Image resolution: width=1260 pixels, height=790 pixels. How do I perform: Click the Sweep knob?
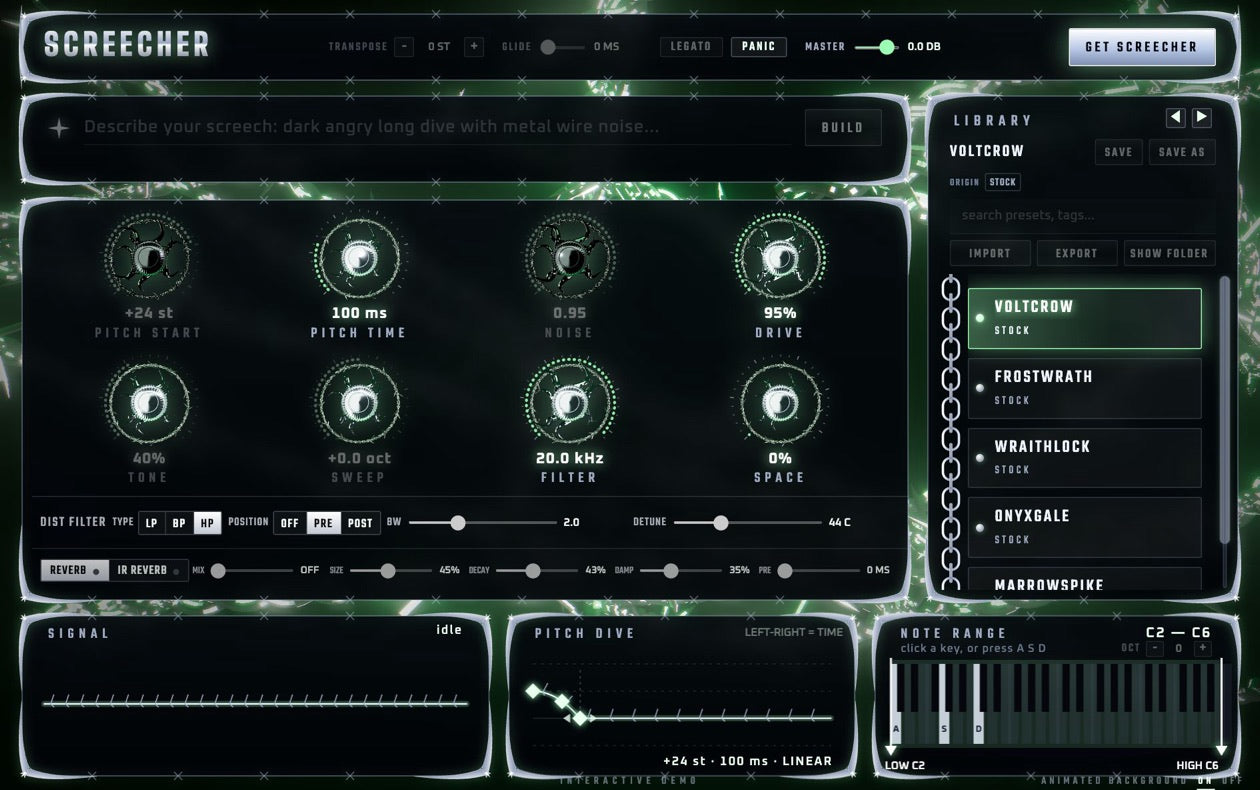click(x=358, y=404)
